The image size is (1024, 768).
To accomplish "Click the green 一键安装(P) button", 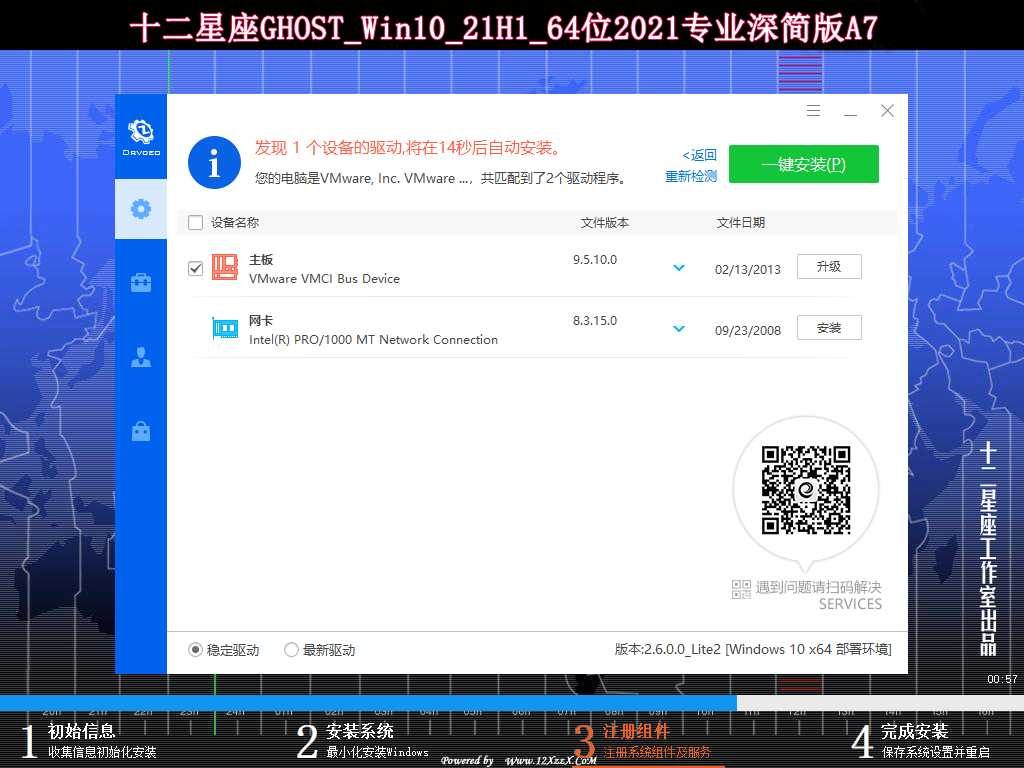I will [804, 164].
